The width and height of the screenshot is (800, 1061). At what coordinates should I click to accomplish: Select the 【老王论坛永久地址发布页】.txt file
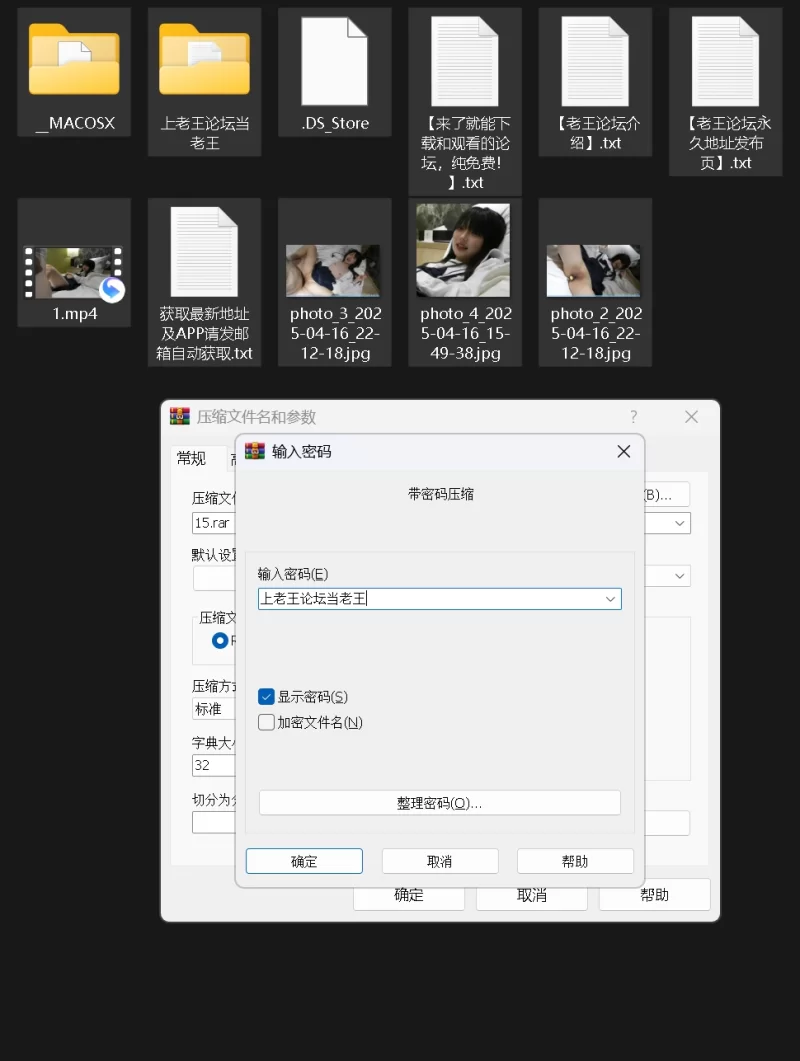point(726,92)
